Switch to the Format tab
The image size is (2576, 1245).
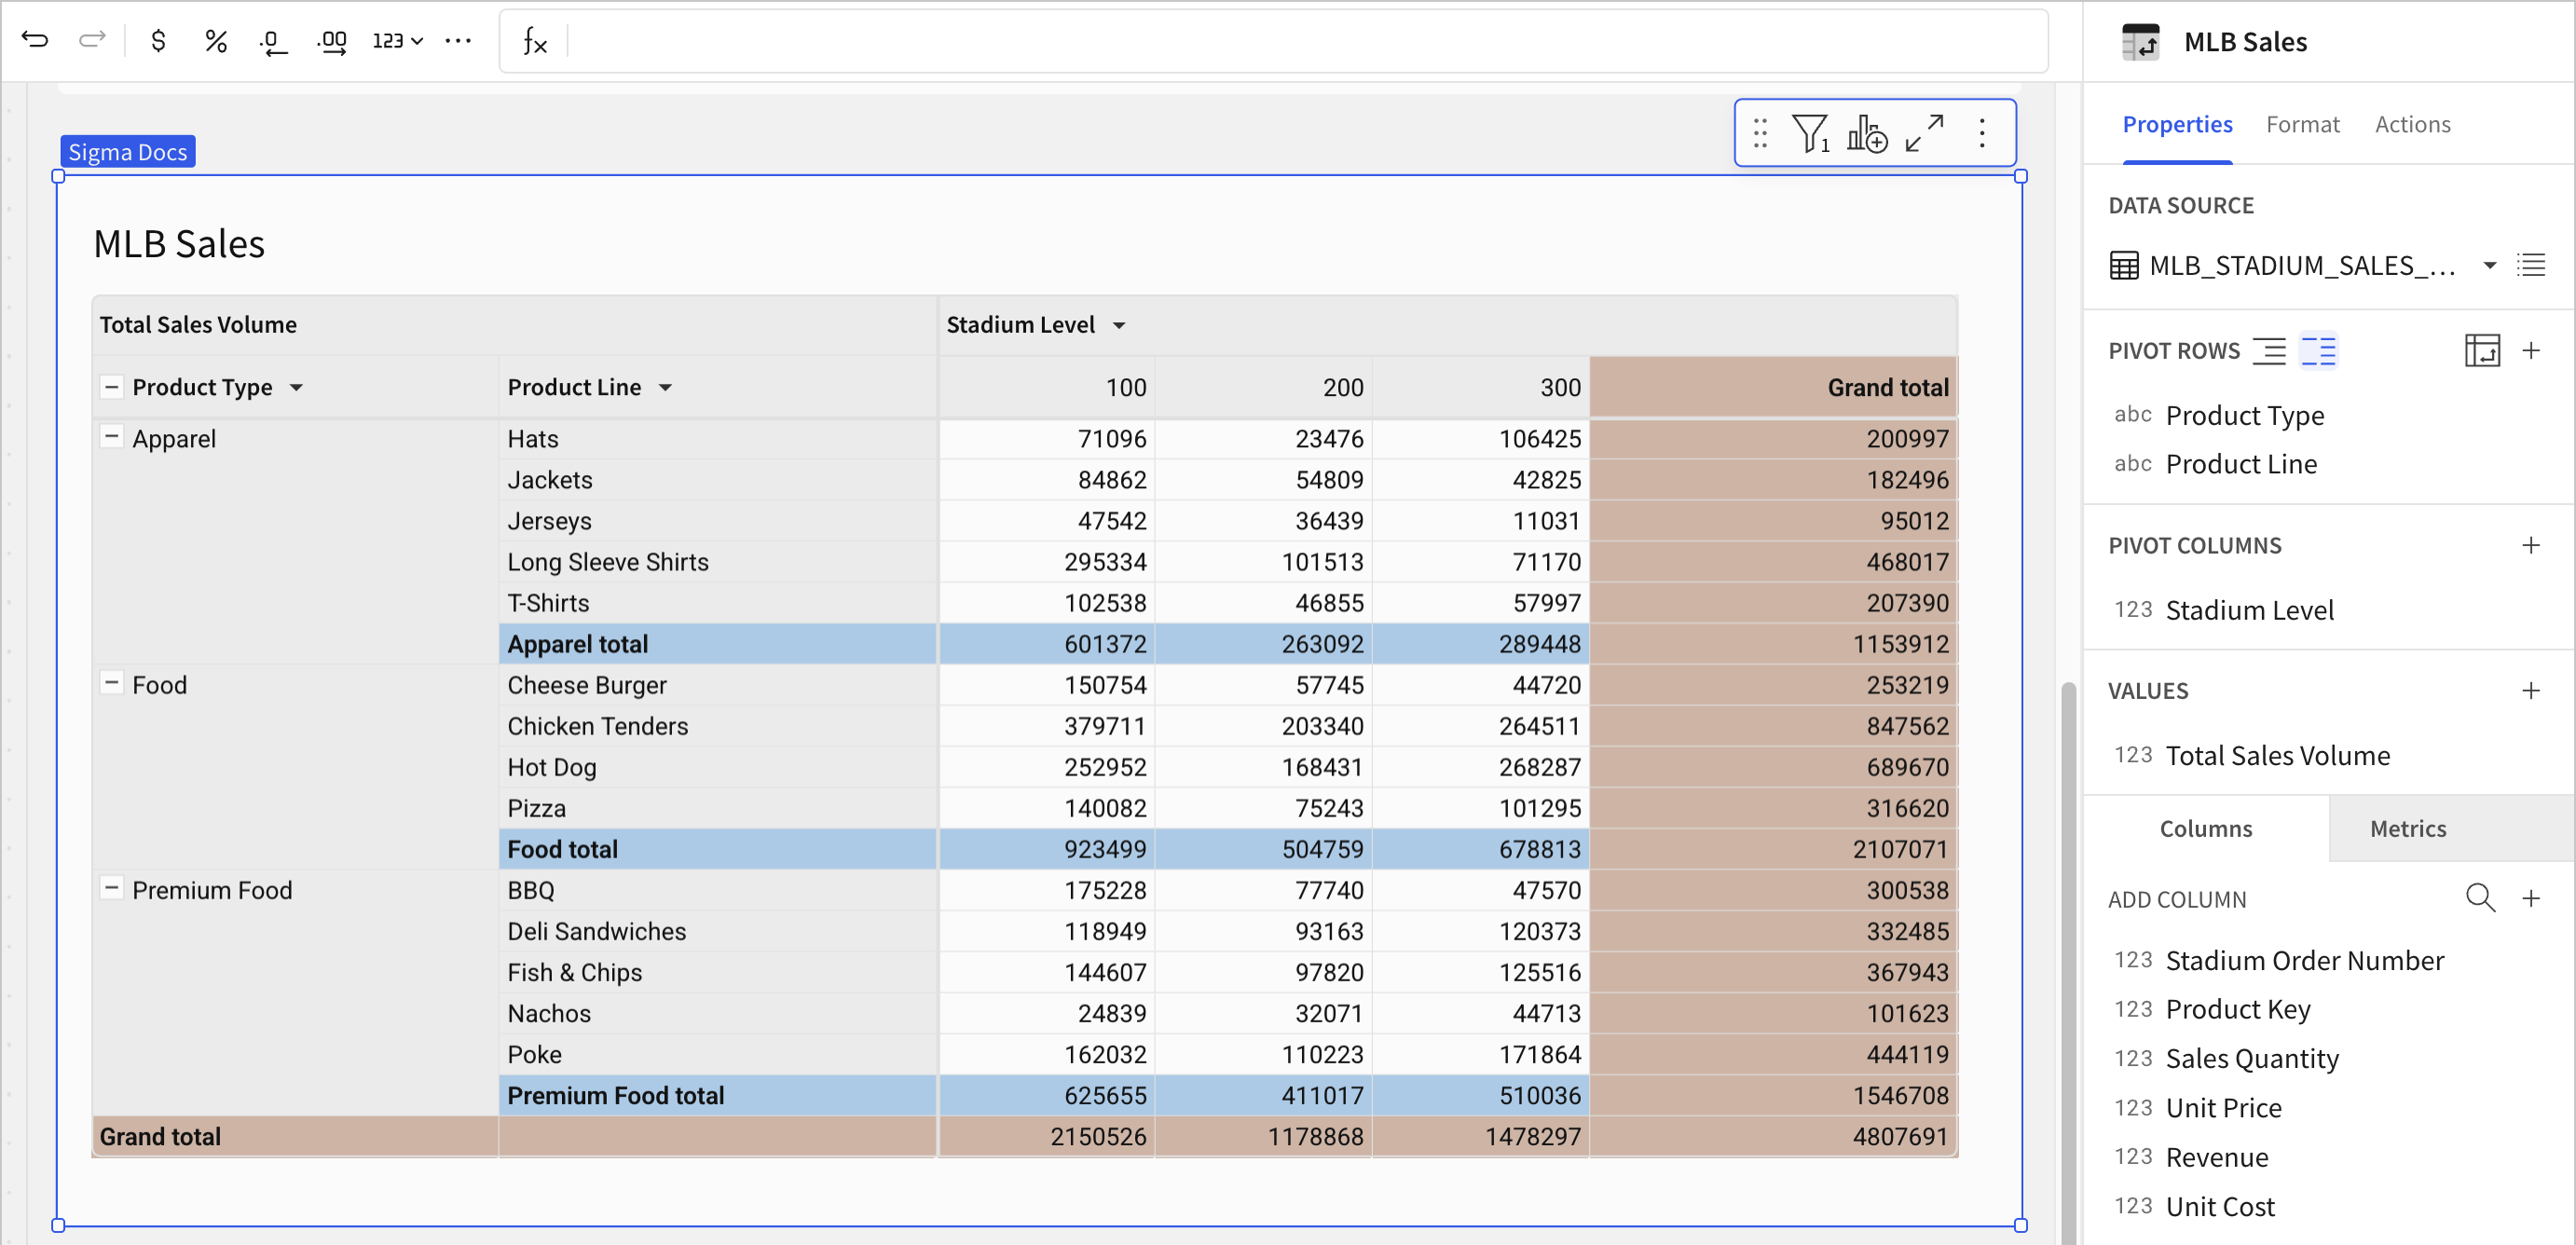click(2302, 124)
